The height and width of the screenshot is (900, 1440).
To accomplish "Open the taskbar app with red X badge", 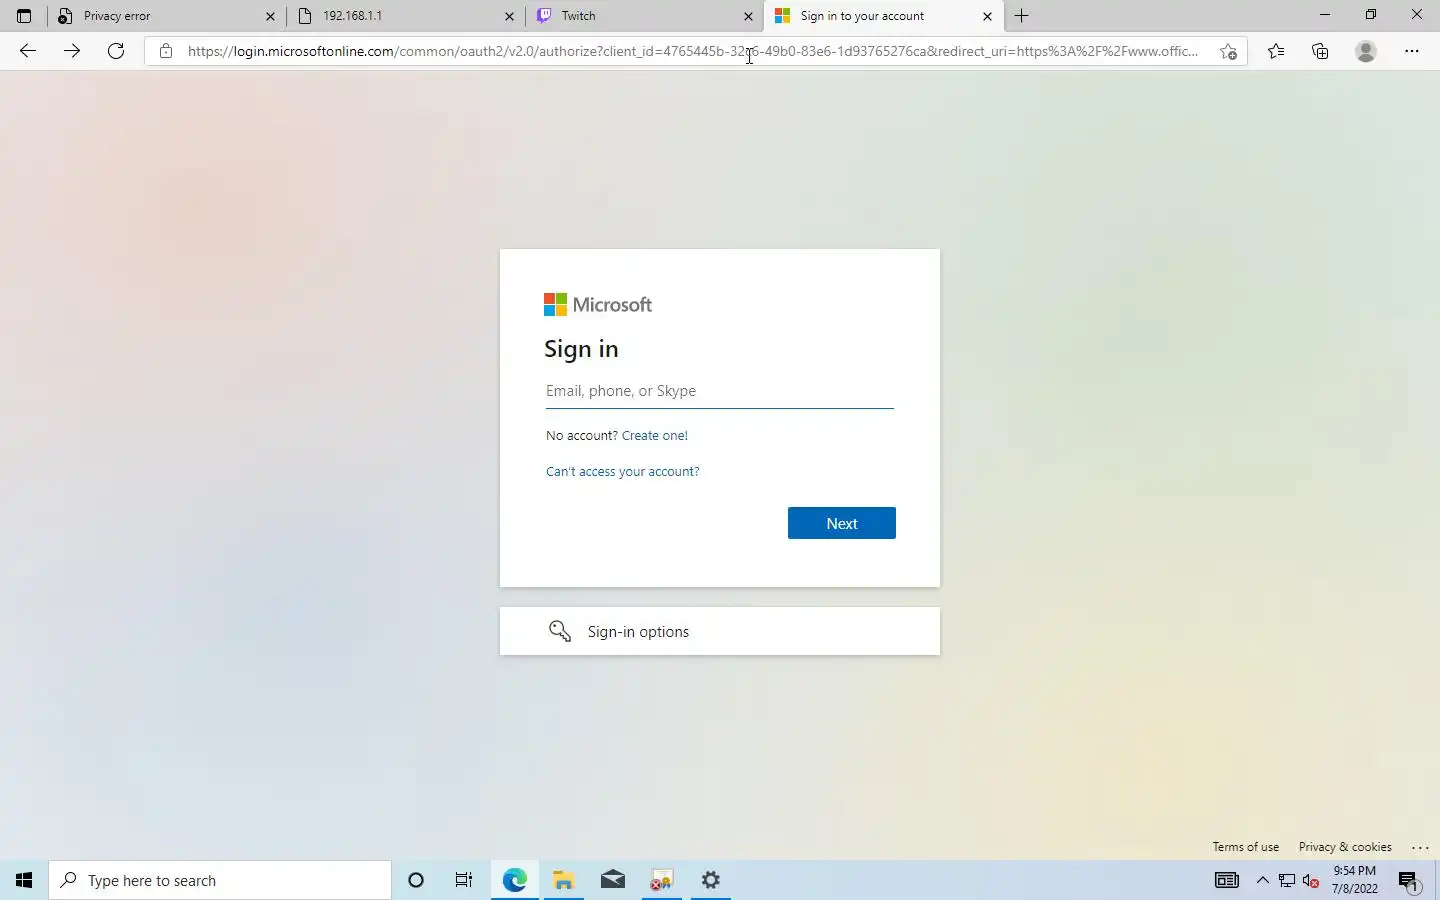I will tap(661, 880).
